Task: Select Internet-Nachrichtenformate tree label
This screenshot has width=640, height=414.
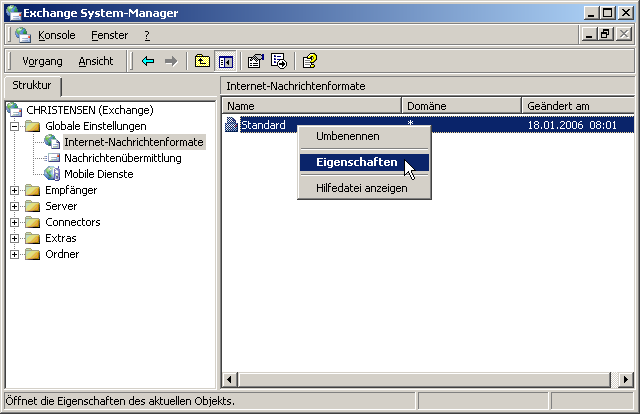Action: [x=133, y=142]
